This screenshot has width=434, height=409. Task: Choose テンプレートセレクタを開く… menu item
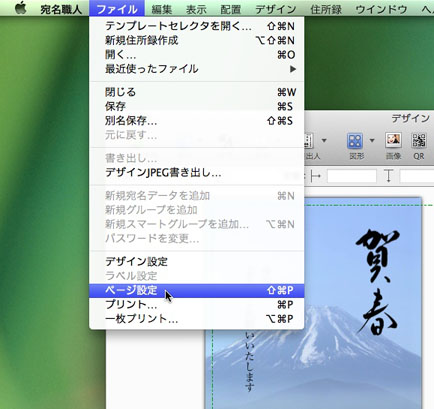197,26
